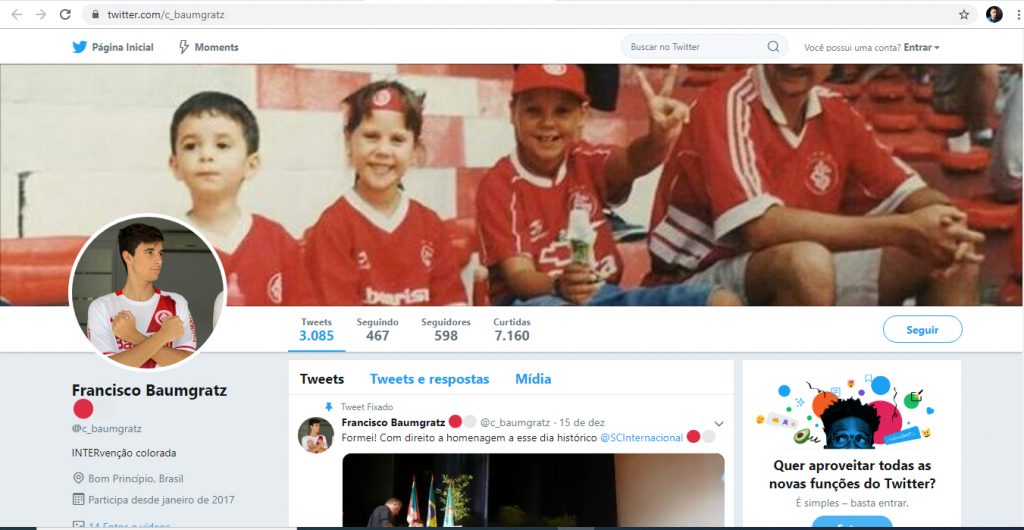Click the calendar icon beside join date
The image size is (1024, 530).
78,500
